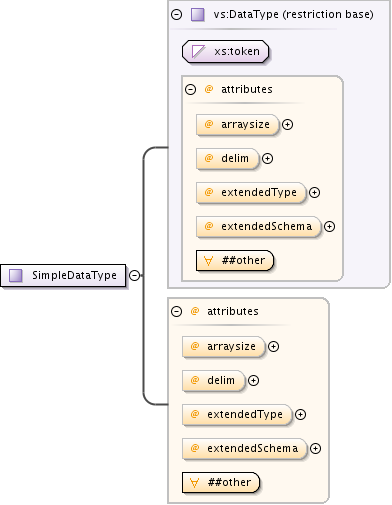Click the upper 'attributes' header label

[247, 89]
